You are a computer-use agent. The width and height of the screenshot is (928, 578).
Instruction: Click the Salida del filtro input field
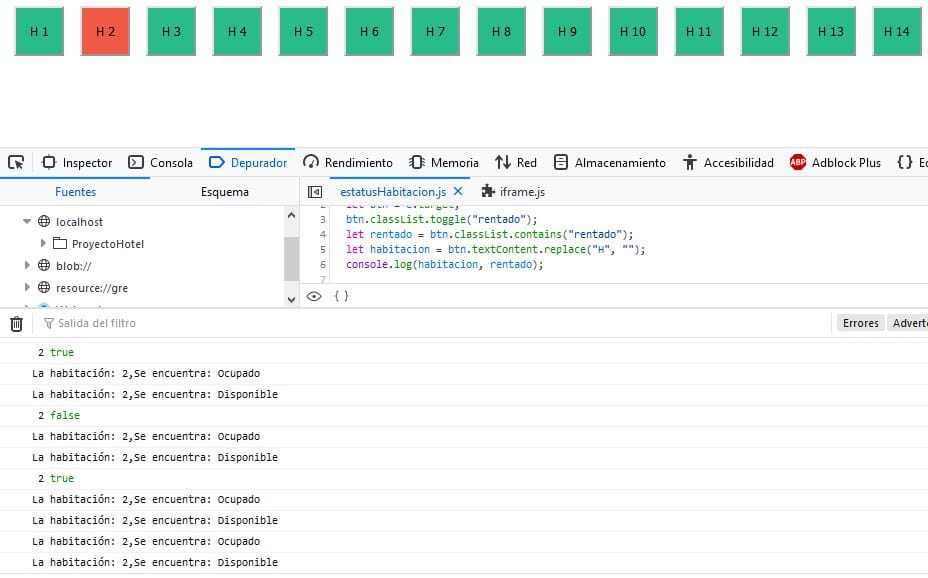point(120,322)
